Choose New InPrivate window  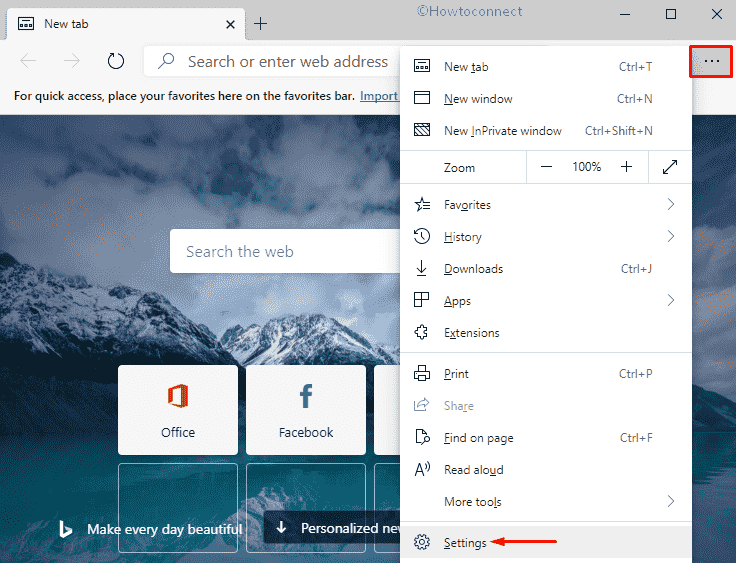[x=502, y=131]
